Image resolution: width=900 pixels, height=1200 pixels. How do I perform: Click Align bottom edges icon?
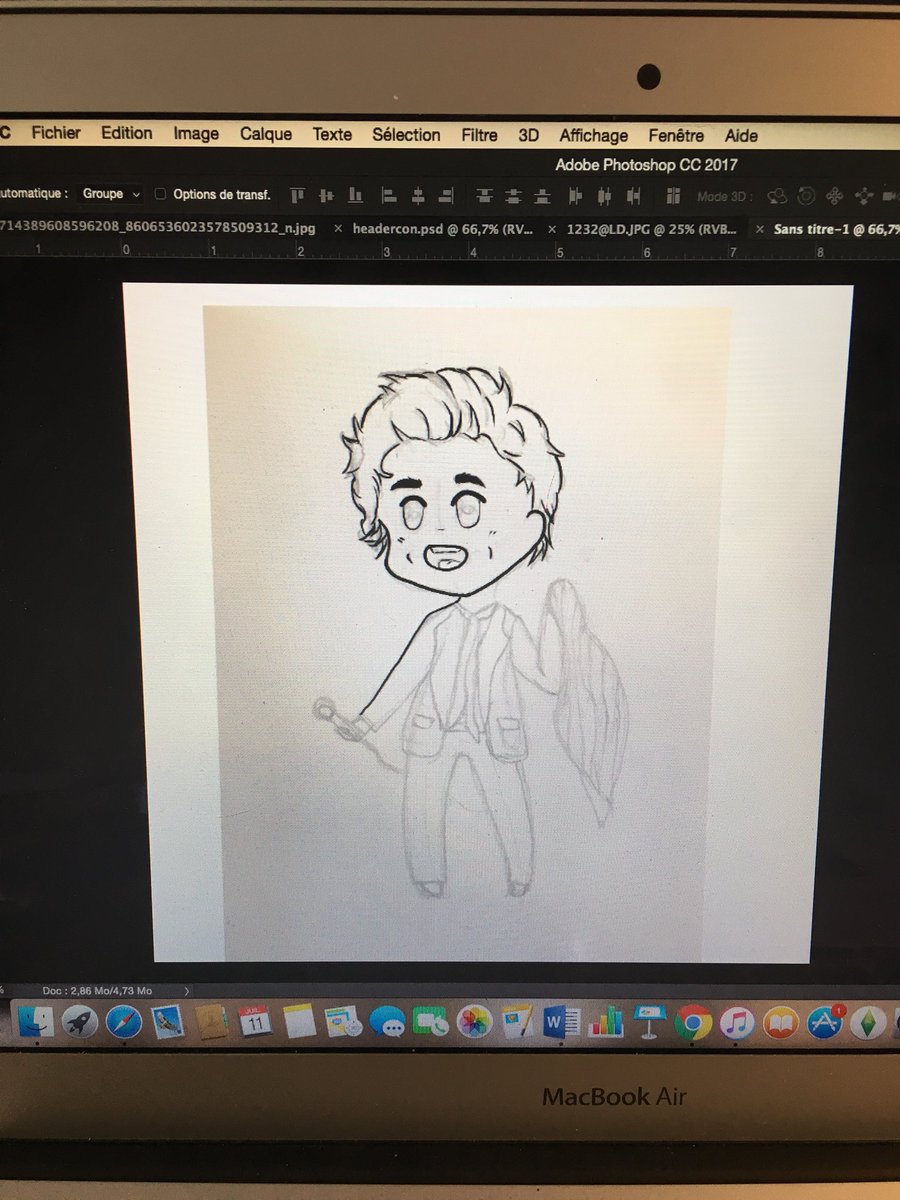click(355, 195)
